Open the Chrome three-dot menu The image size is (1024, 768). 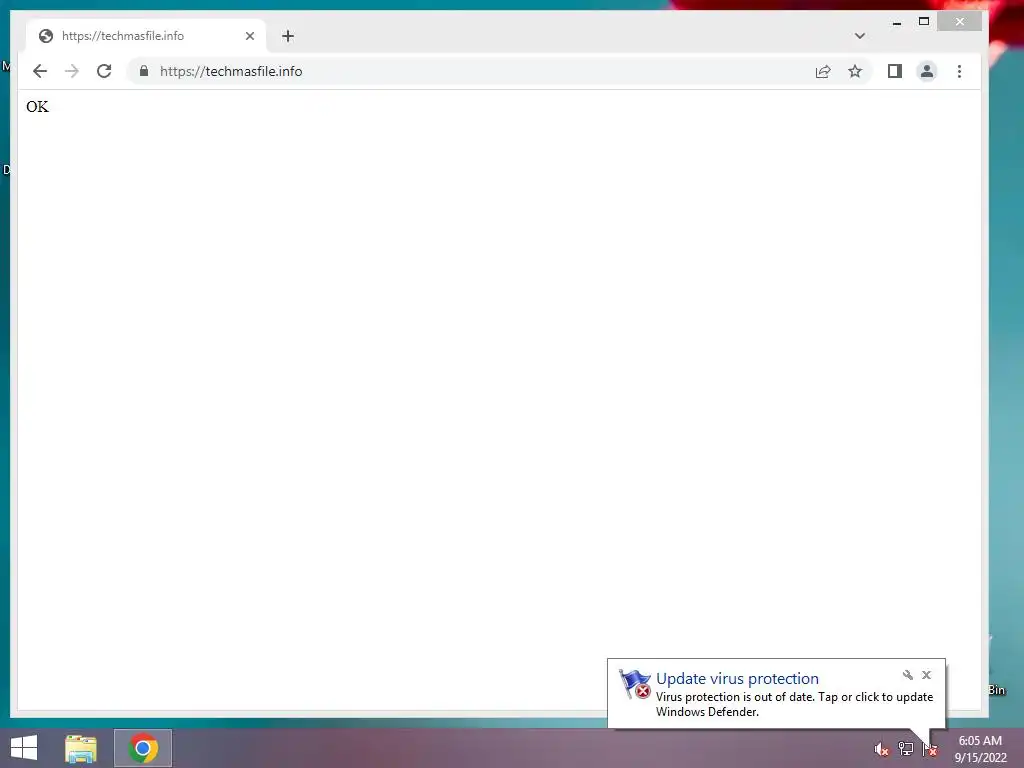(959, 71)
